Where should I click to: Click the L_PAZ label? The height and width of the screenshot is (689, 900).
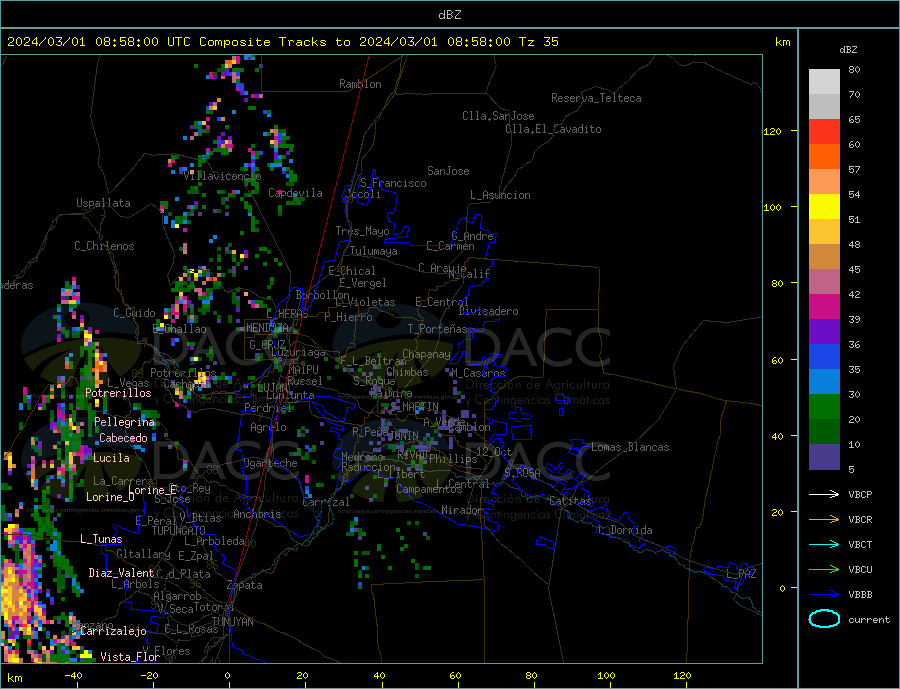[x=741, y=574]
